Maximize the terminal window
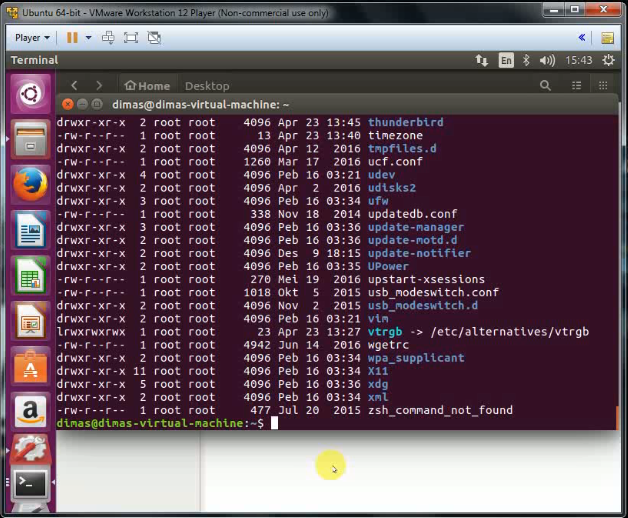This screenshot has height=518, width=628. 97,105
